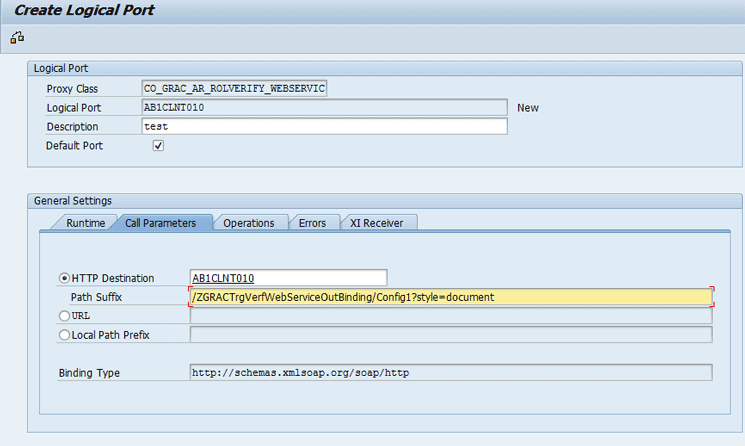745x446 pixels.
Task: Click the New status text beside Logical Port
Action: (528, 108)
